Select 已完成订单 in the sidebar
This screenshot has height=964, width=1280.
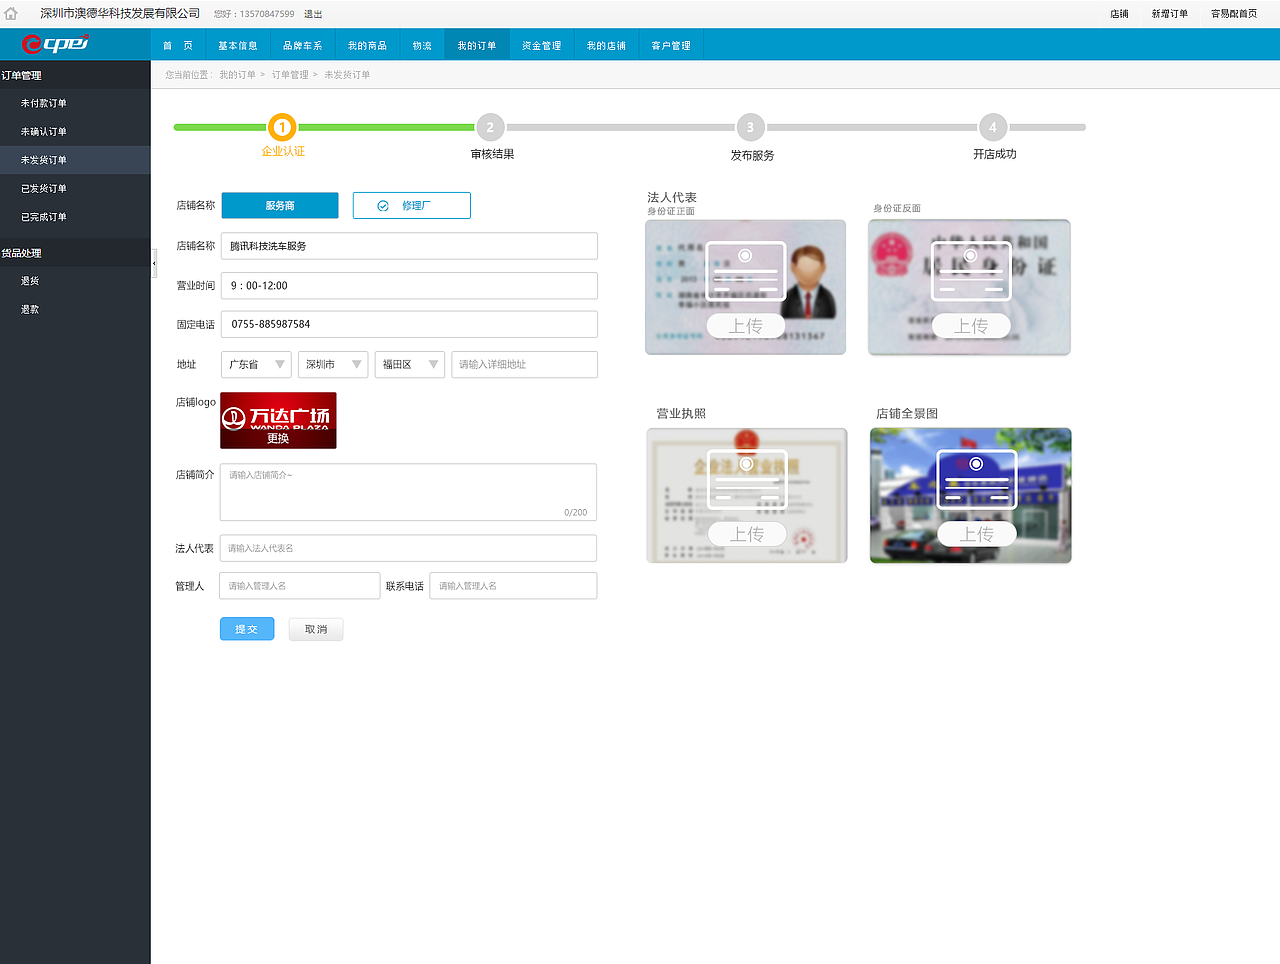(x=75, y=217)
